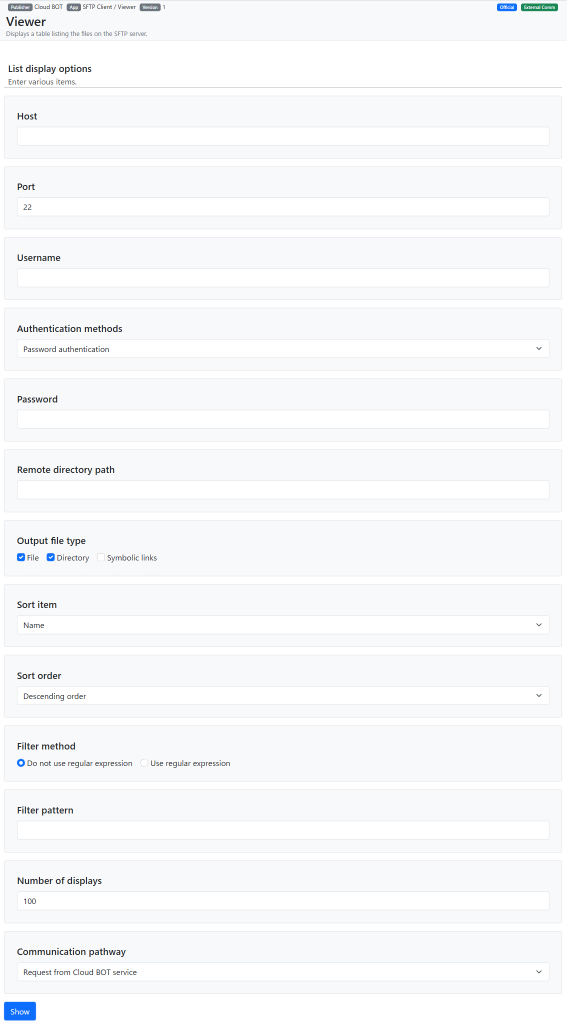Click into the Username field
Viewport: 567px width, 1024px height.
pos(283,278)
